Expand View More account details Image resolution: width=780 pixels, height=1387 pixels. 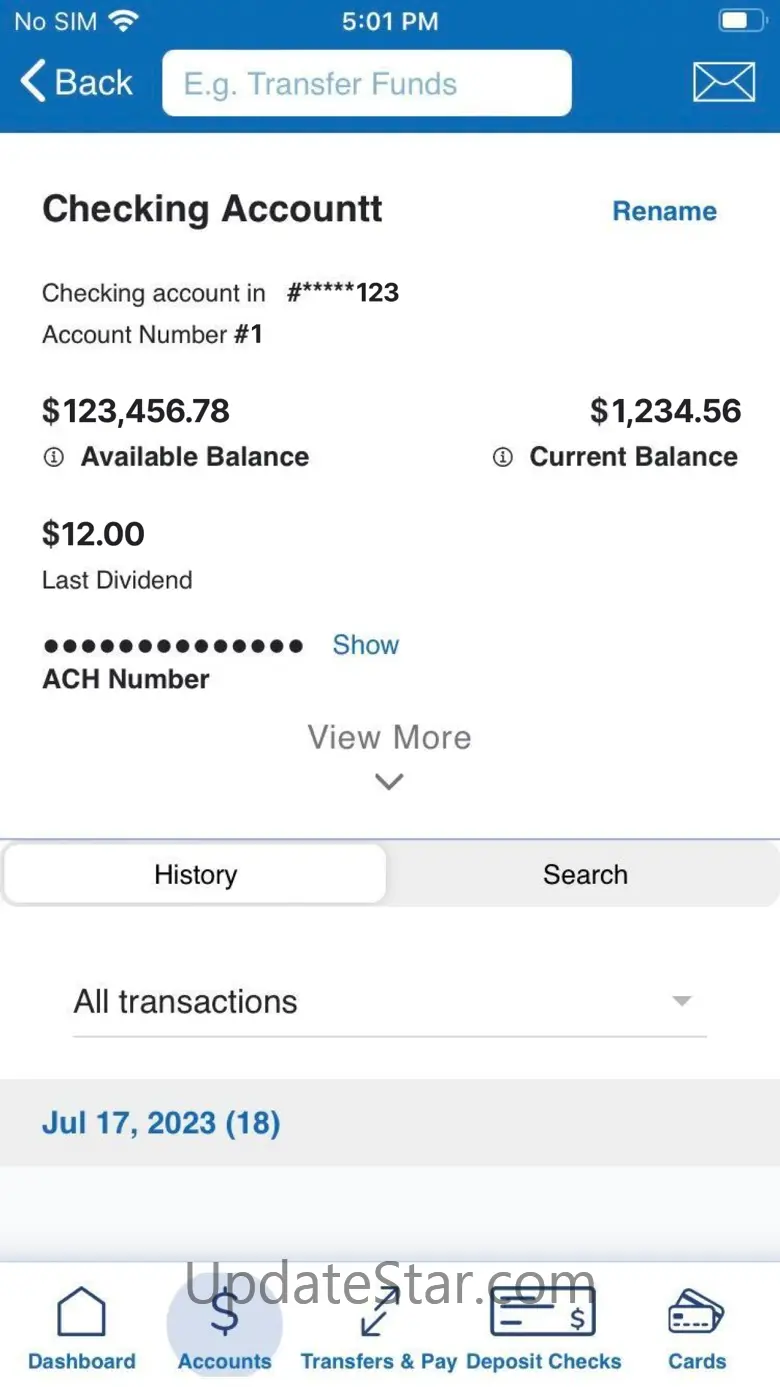coord(389,738)
